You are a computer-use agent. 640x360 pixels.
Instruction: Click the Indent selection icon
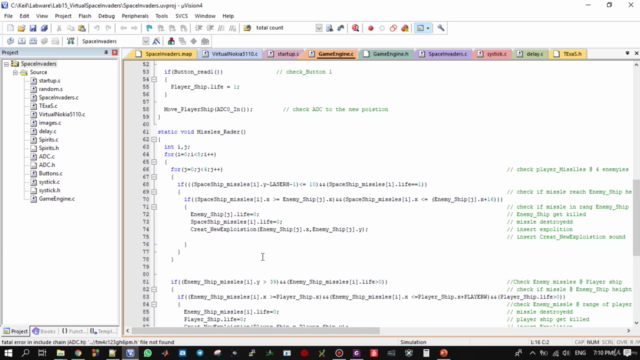(x=199, y=28)
